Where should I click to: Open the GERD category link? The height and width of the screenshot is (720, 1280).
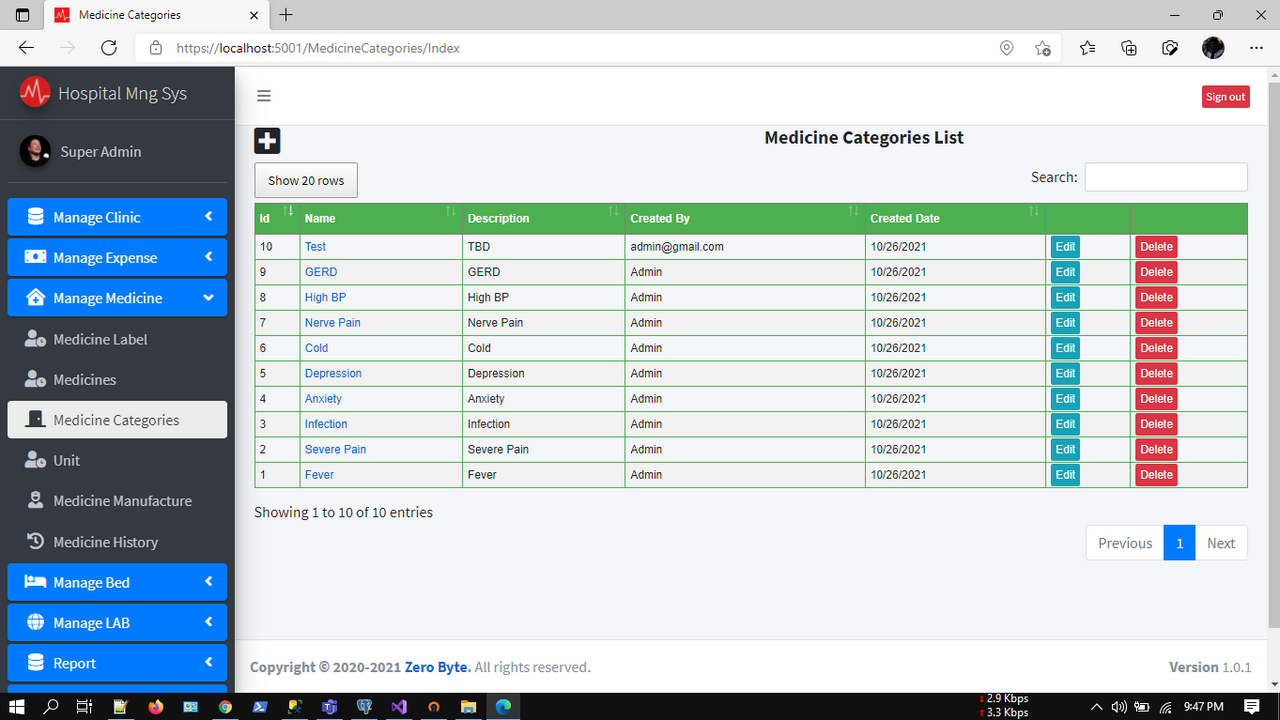(x=321, y=271)
